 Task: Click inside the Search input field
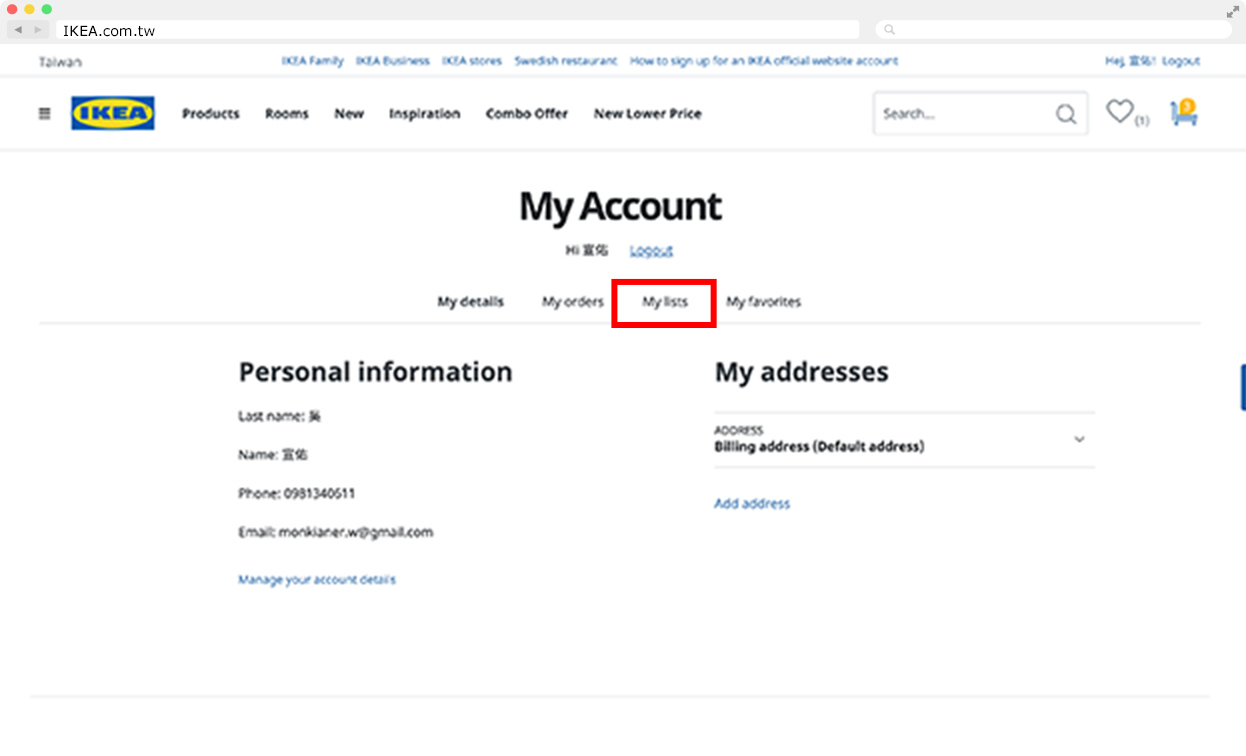pos(960,114)
